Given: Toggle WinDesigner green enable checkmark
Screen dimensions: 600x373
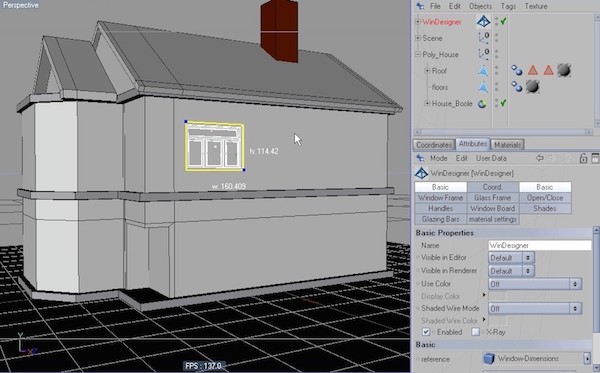Looking at the screenshot, I should click(503, 22).
